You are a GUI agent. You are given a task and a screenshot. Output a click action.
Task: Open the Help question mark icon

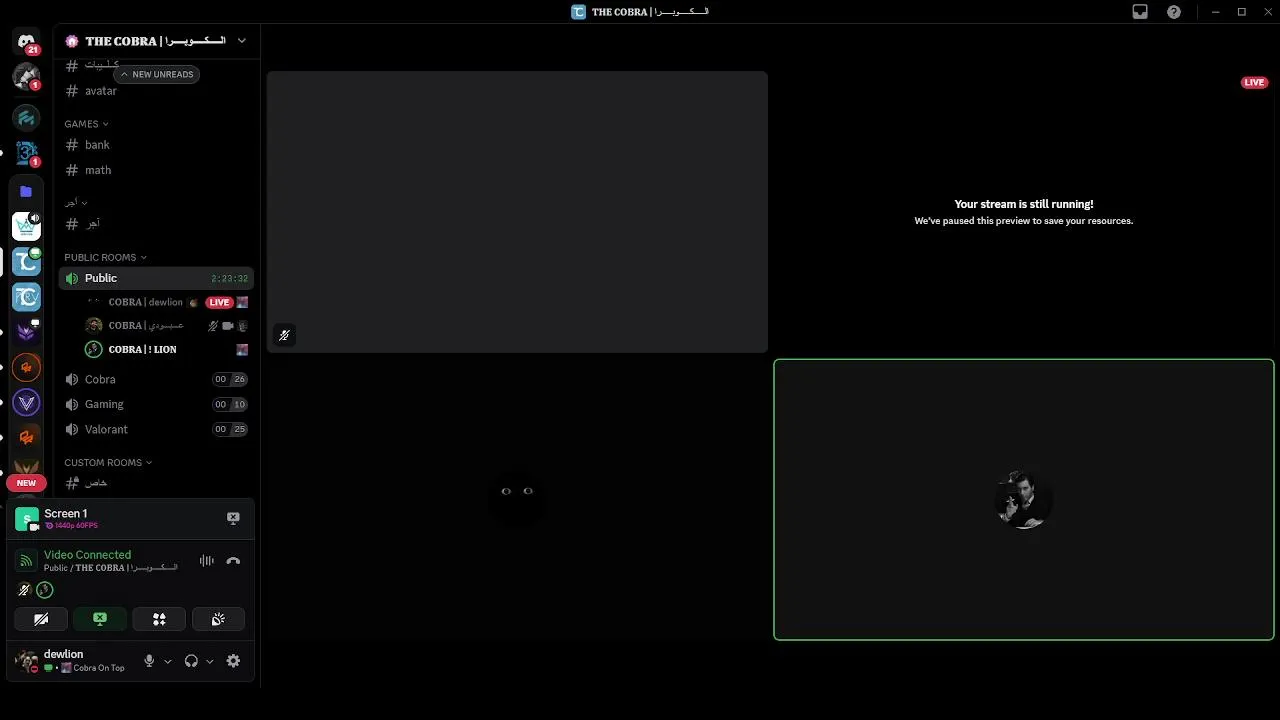(1174, 12)
